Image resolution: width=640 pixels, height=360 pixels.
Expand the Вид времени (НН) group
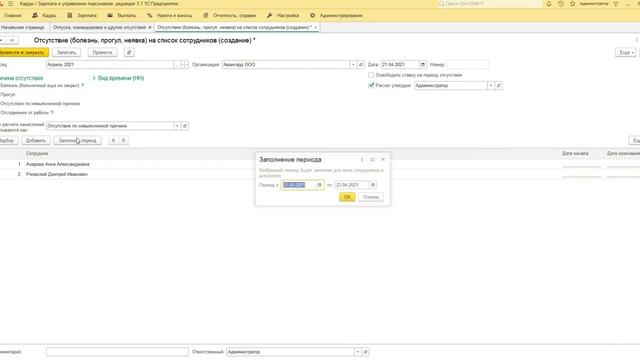pos(118,78)
